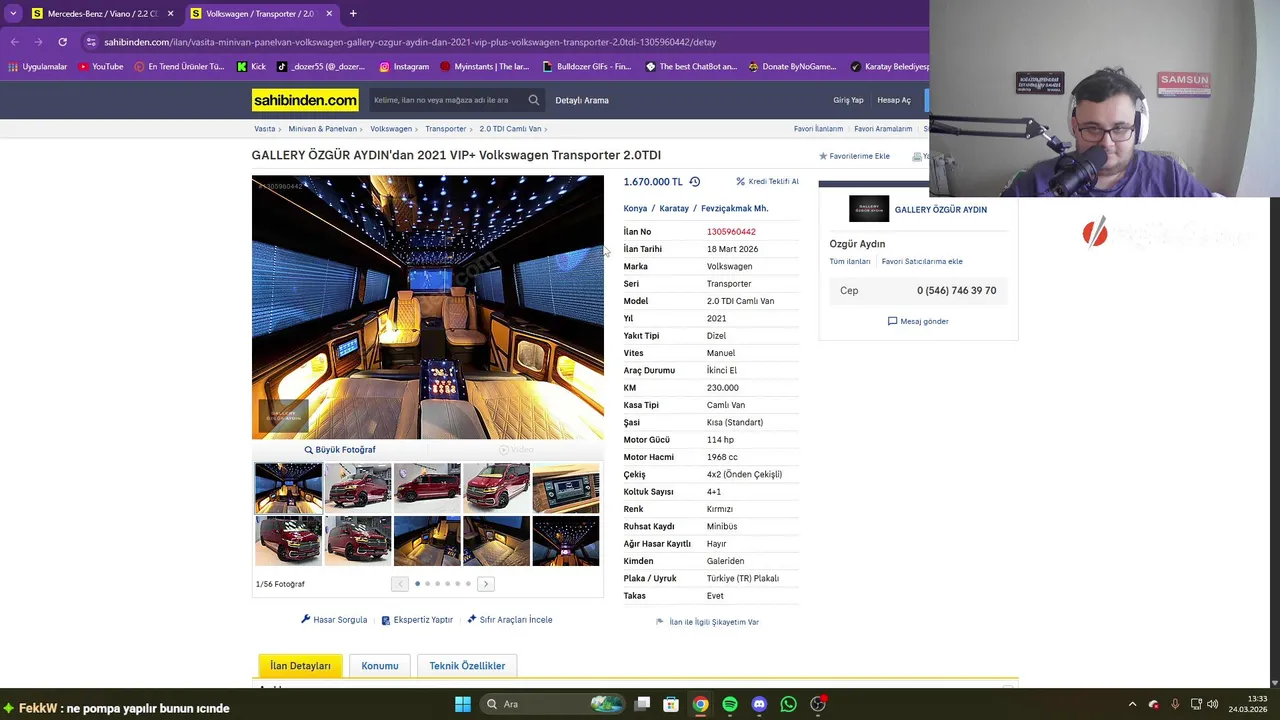Click Giriş Yap
Screen dimensions: 1280x720
coord(848,100)
